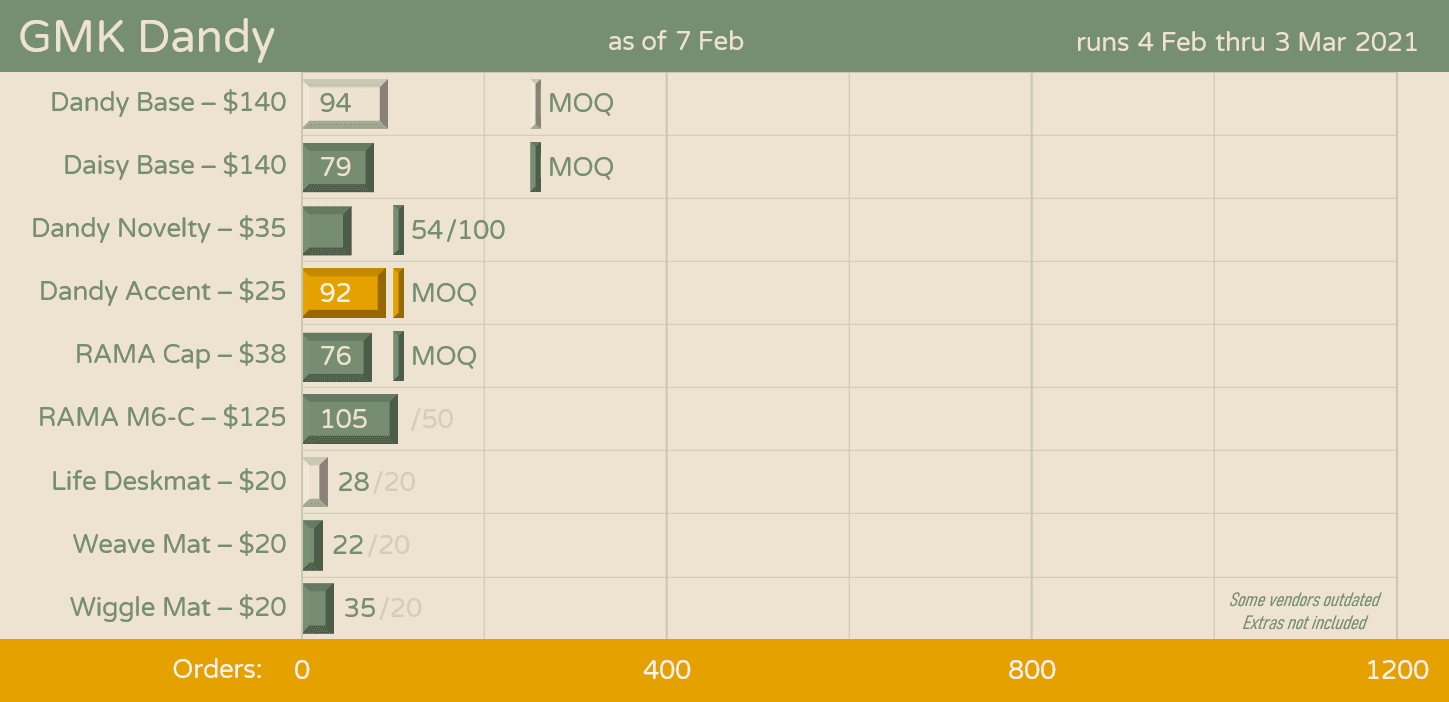Click the "runs 4 Feb thru 3 Mar 2021" text

[1246, 42]
